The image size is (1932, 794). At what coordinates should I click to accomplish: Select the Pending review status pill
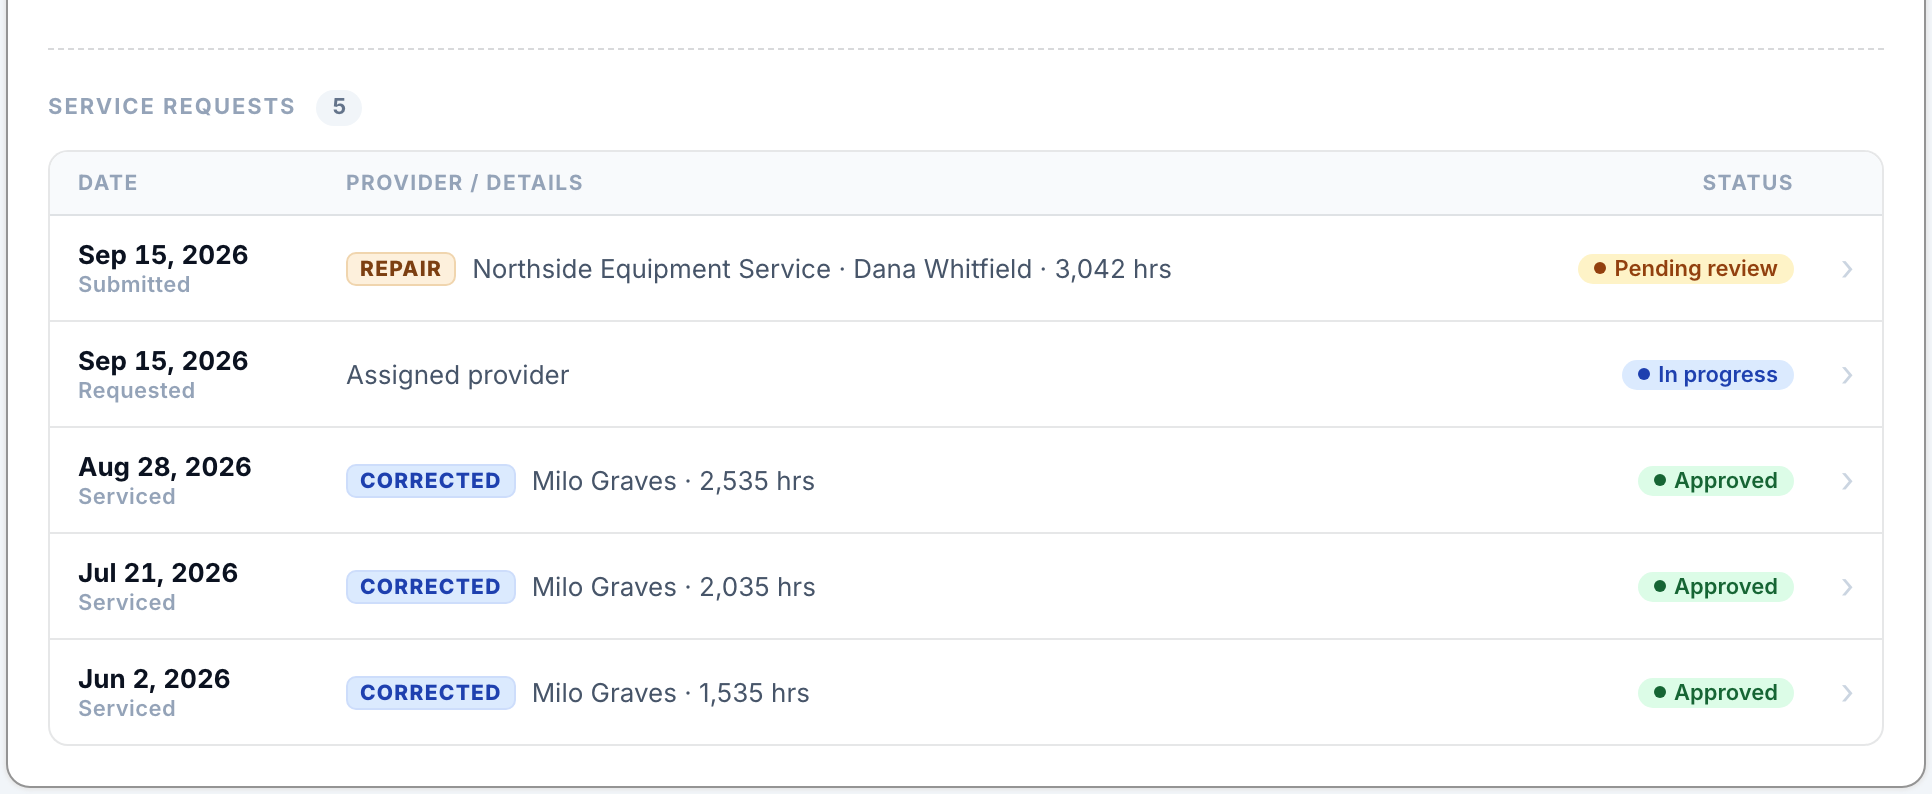(x=1686, y=269)
